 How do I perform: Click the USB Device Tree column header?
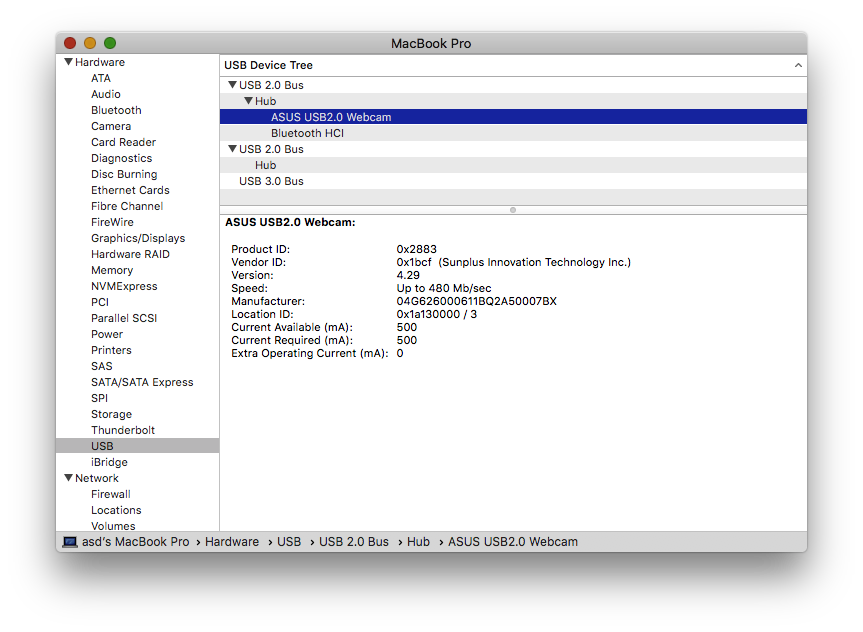point(268,65)
